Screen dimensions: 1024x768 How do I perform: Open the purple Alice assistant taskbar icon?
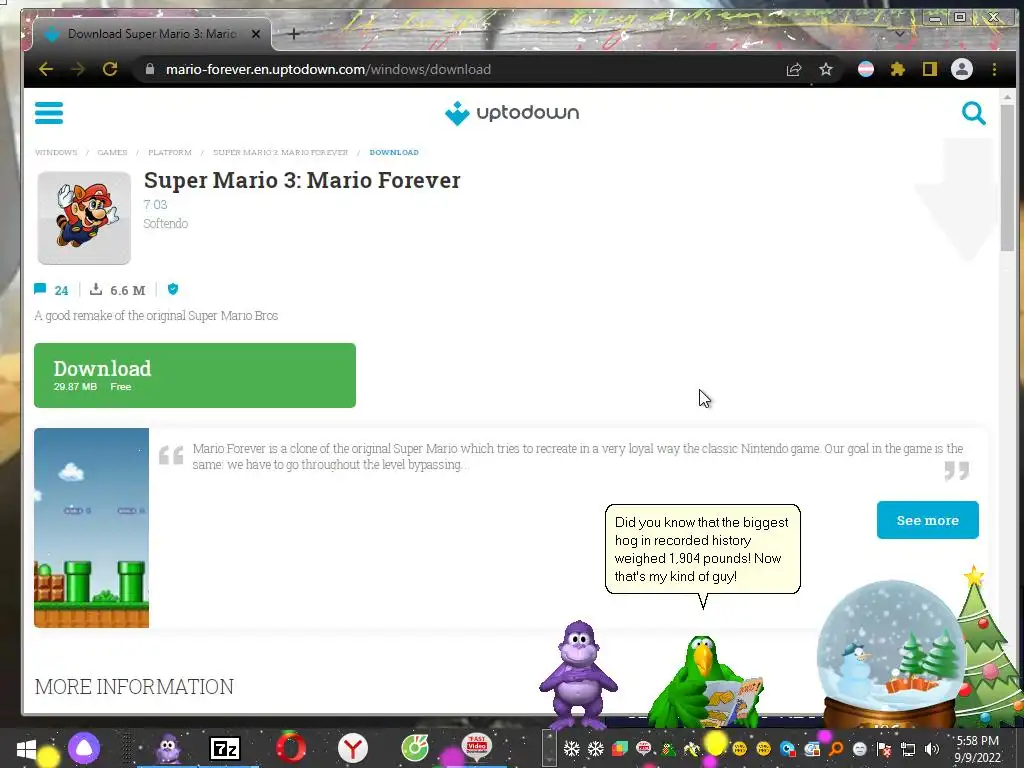(x=84, y=748)
